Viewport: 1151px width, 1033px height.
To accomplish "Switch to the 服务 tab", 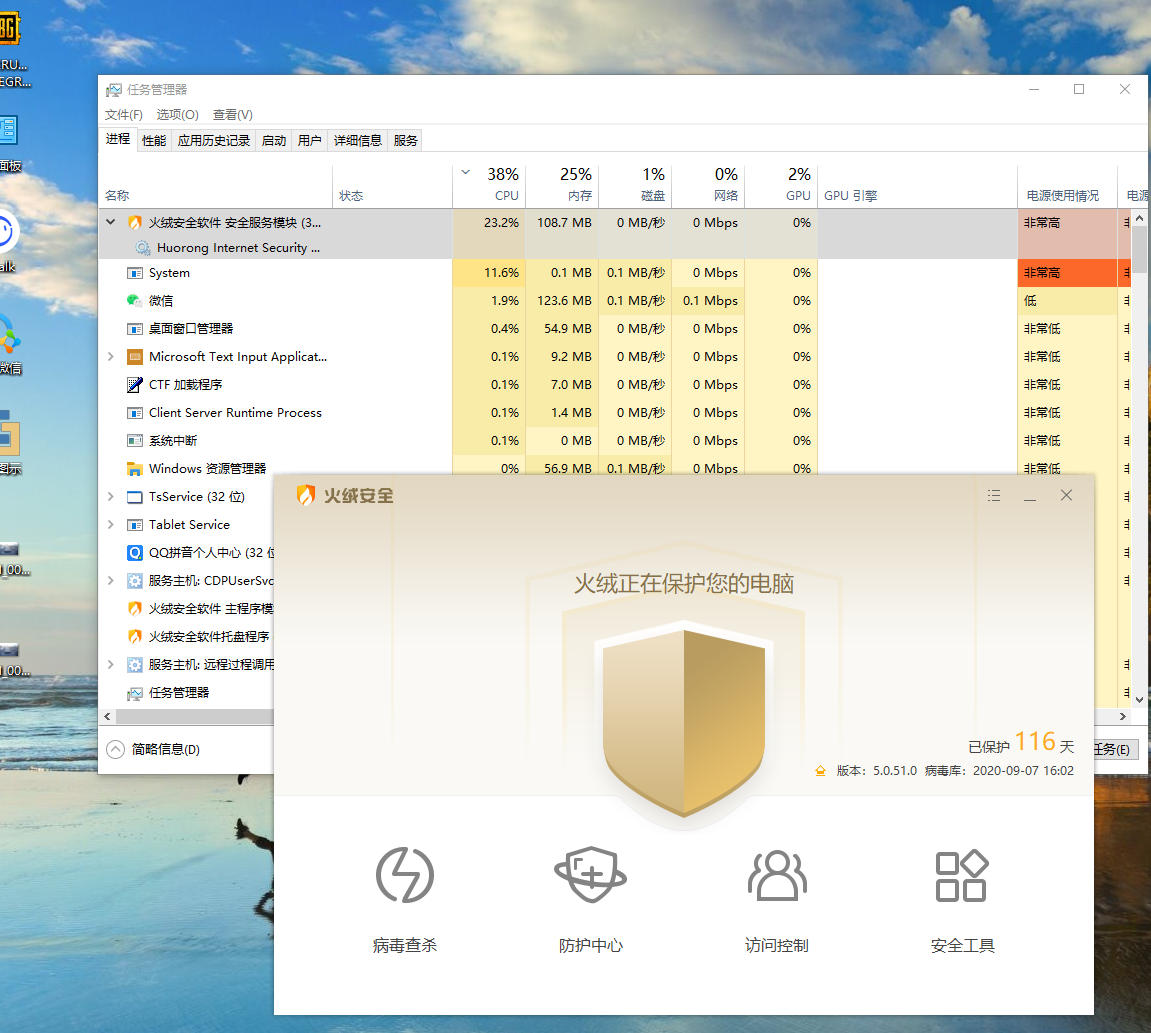I will coord(405,140).
